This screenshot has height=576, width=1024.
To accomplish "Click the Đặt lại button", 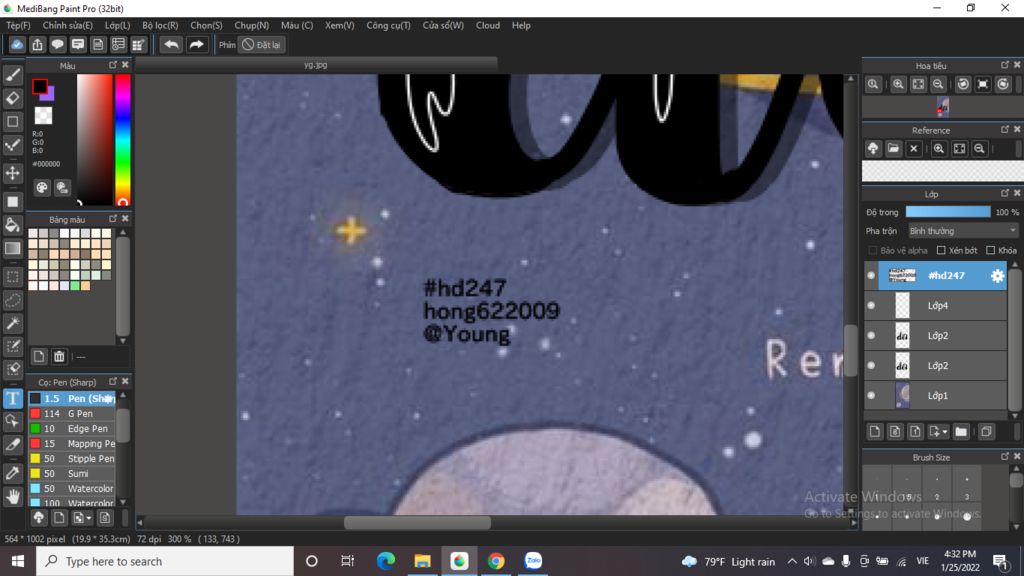I will 261,45.
